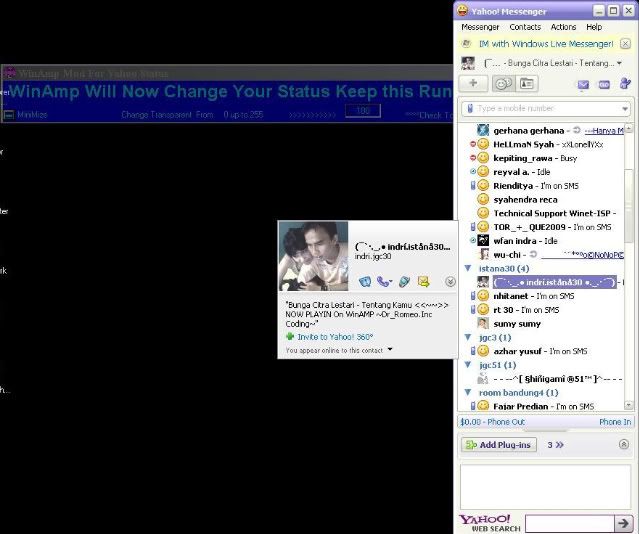Select contact azhar yusuf
The width and height of the screenshot is (639, 534).
coord(517,351)
